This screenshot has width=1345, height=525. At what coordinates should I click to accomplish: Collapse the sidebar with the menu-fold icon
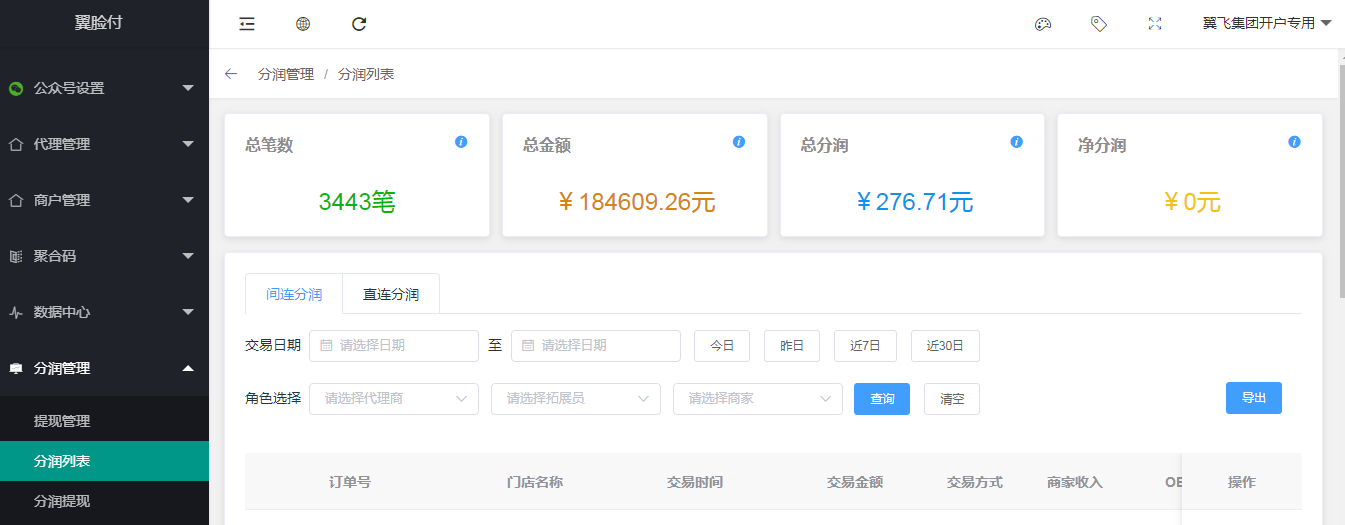pyautogui.click(x=247, y=24)
